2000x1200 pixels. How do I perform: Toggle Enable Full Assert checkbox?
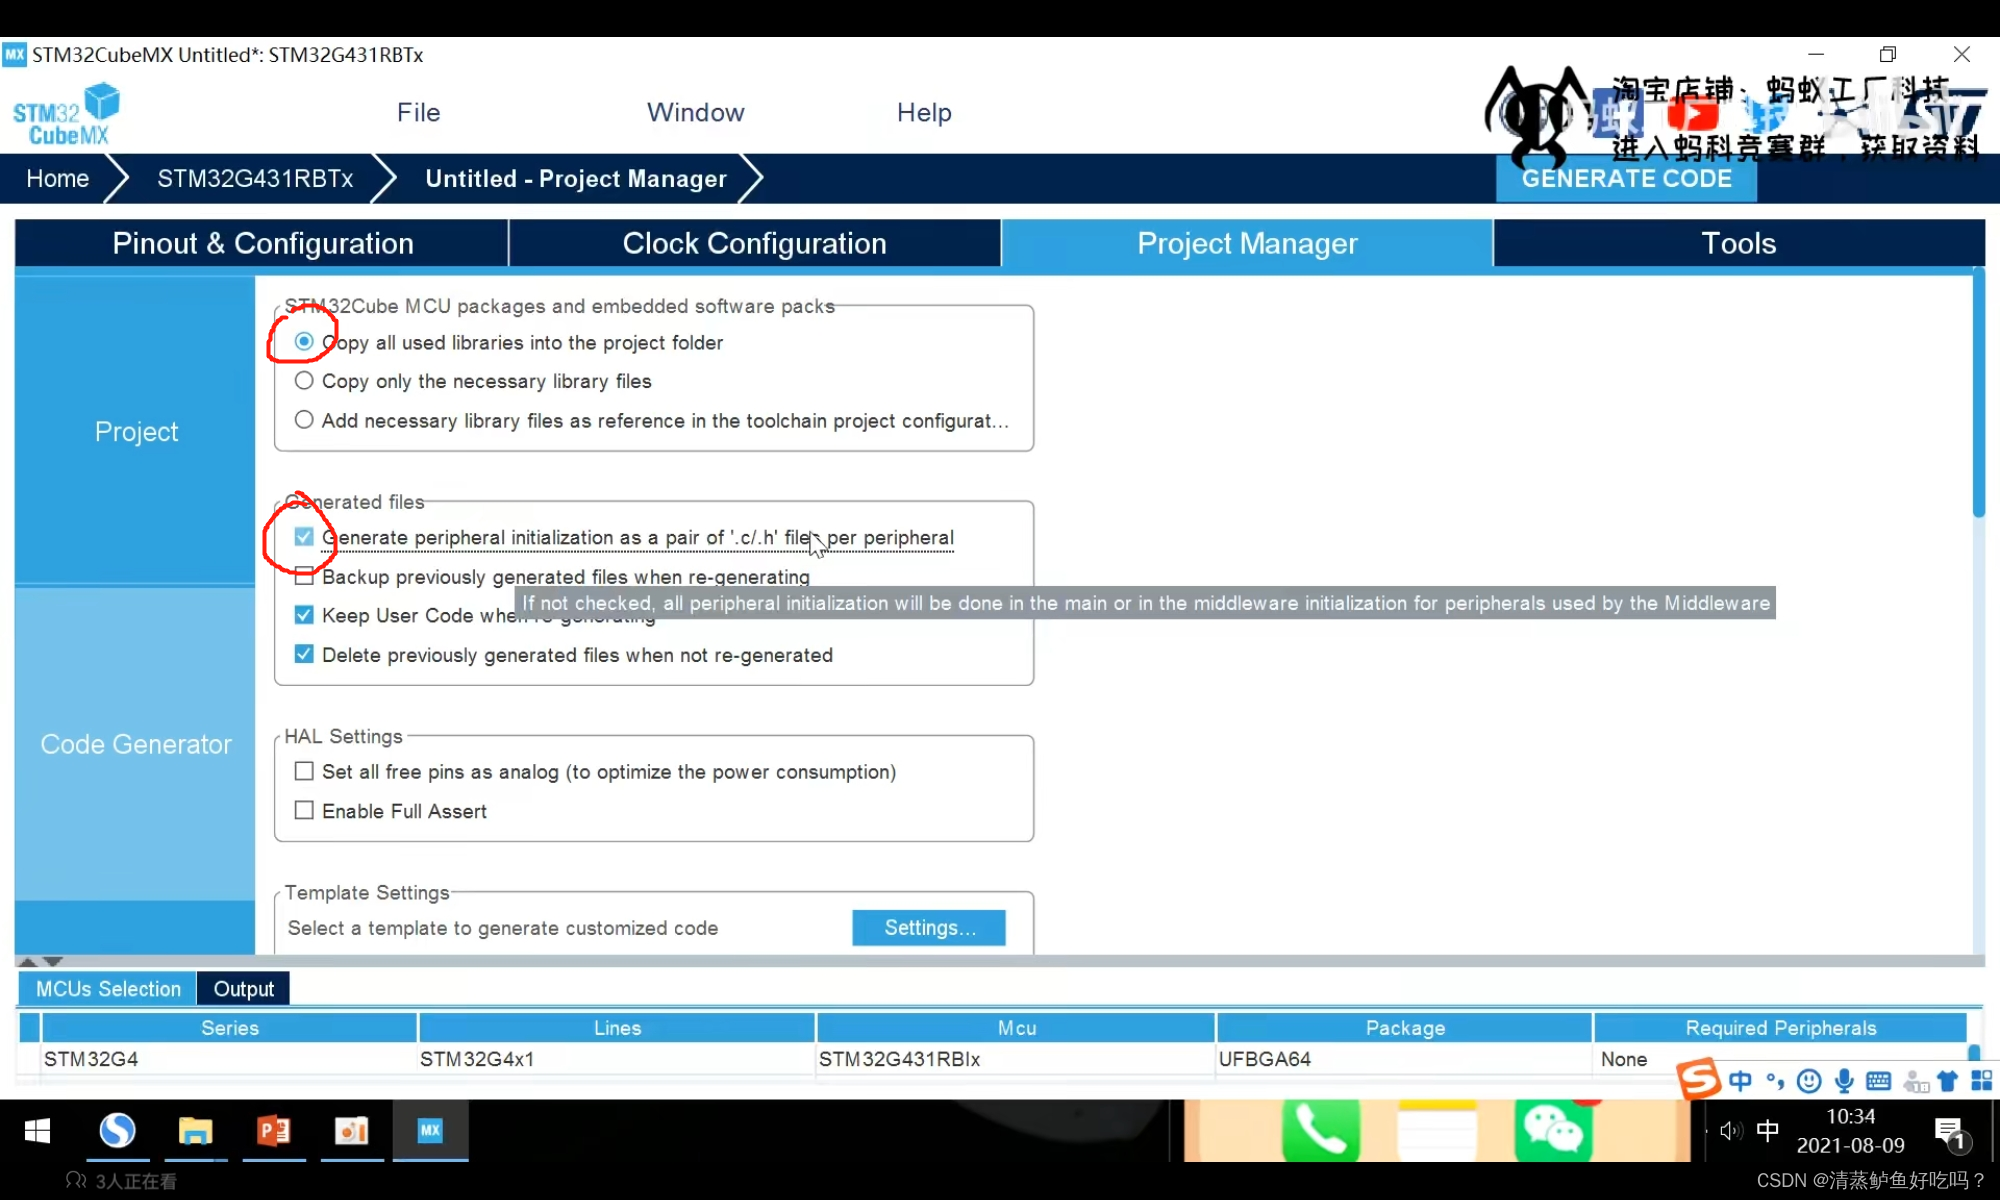tap(304, 811)
